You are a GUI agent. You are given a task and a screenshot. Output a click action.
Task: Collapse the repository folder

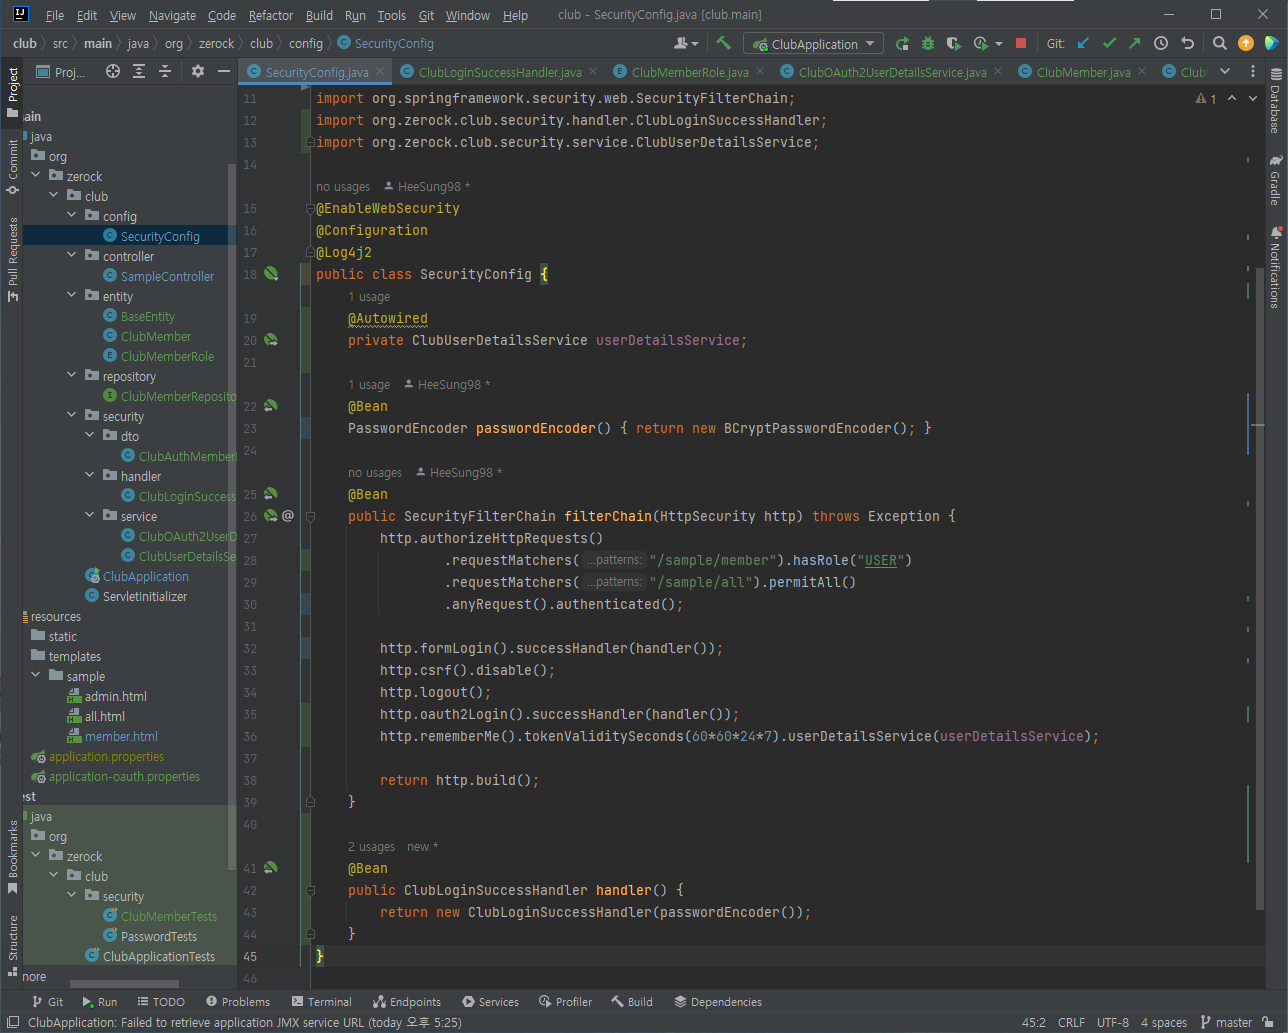[x=72, y=375]
